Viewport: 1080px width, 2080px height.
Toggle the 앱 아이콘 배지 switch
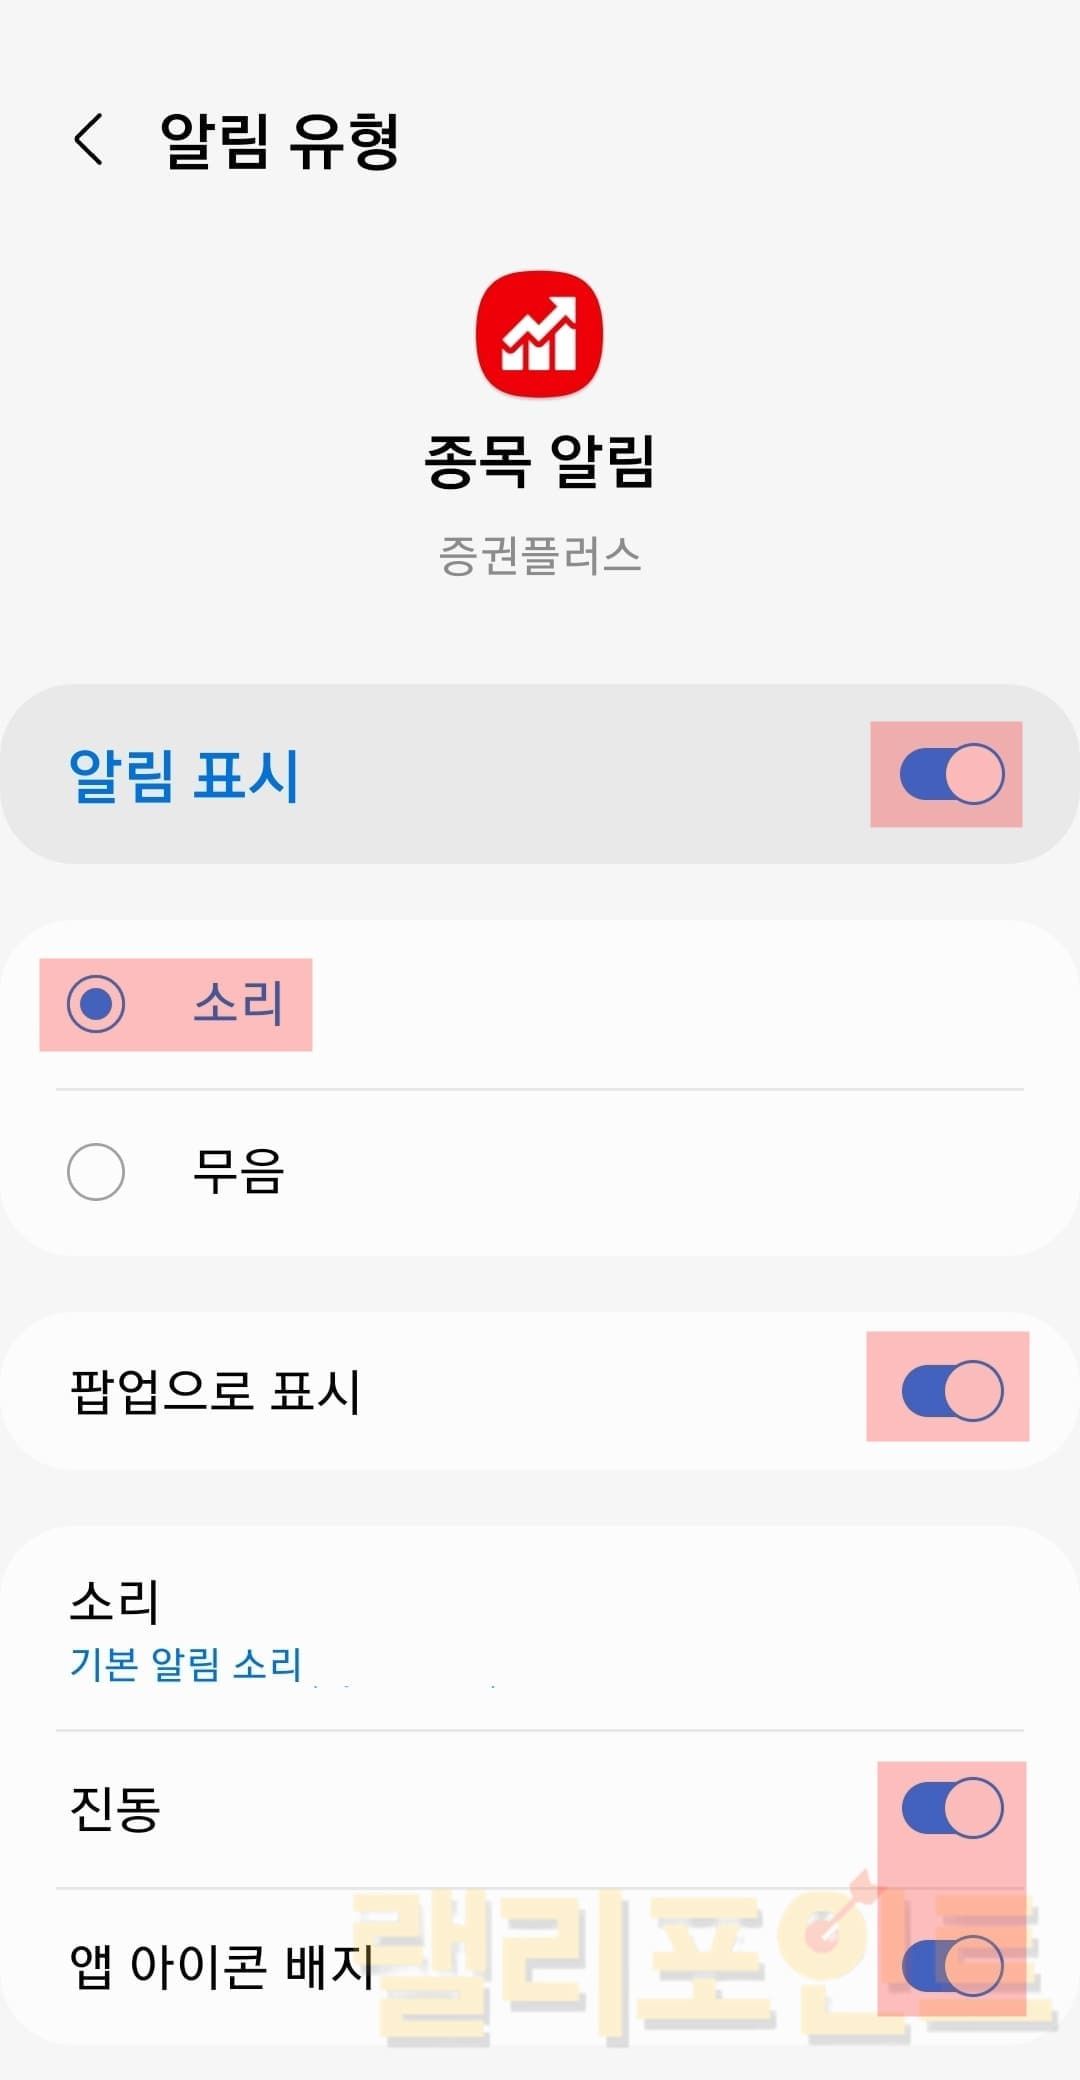(x=951, y=1965)
